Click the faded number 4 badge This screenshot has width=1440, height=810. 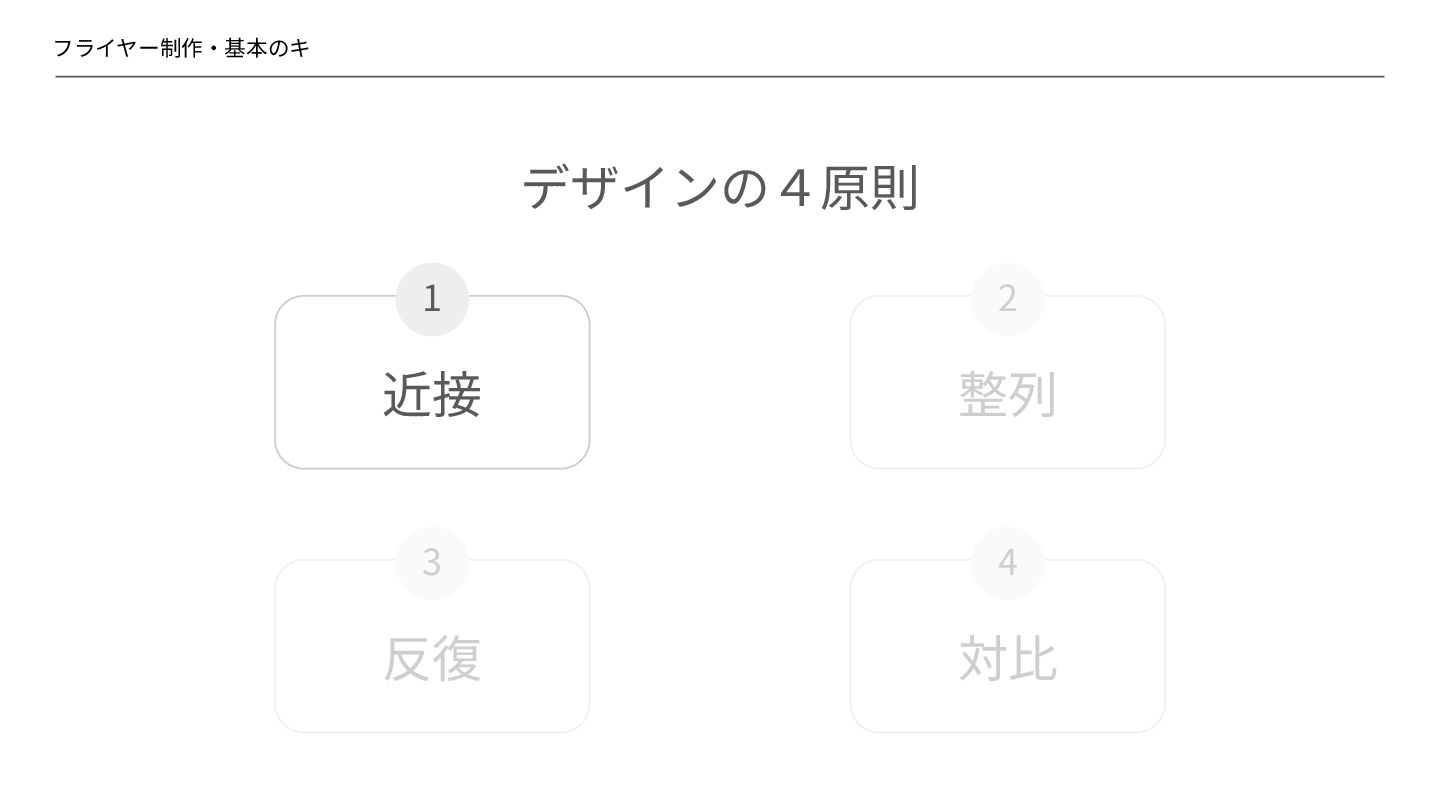1007,562
